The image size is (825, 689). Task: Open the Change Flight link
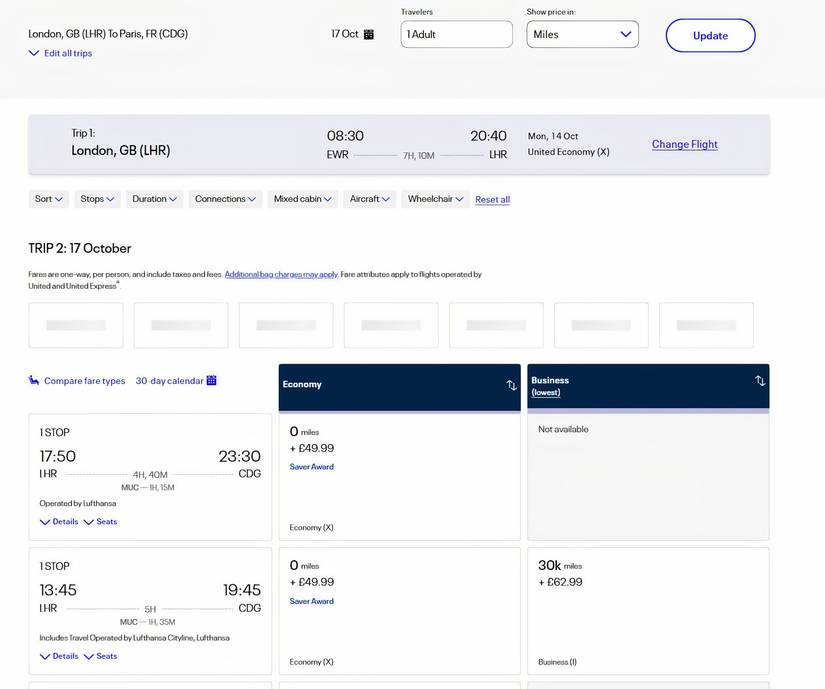click(x=684, y=143)
